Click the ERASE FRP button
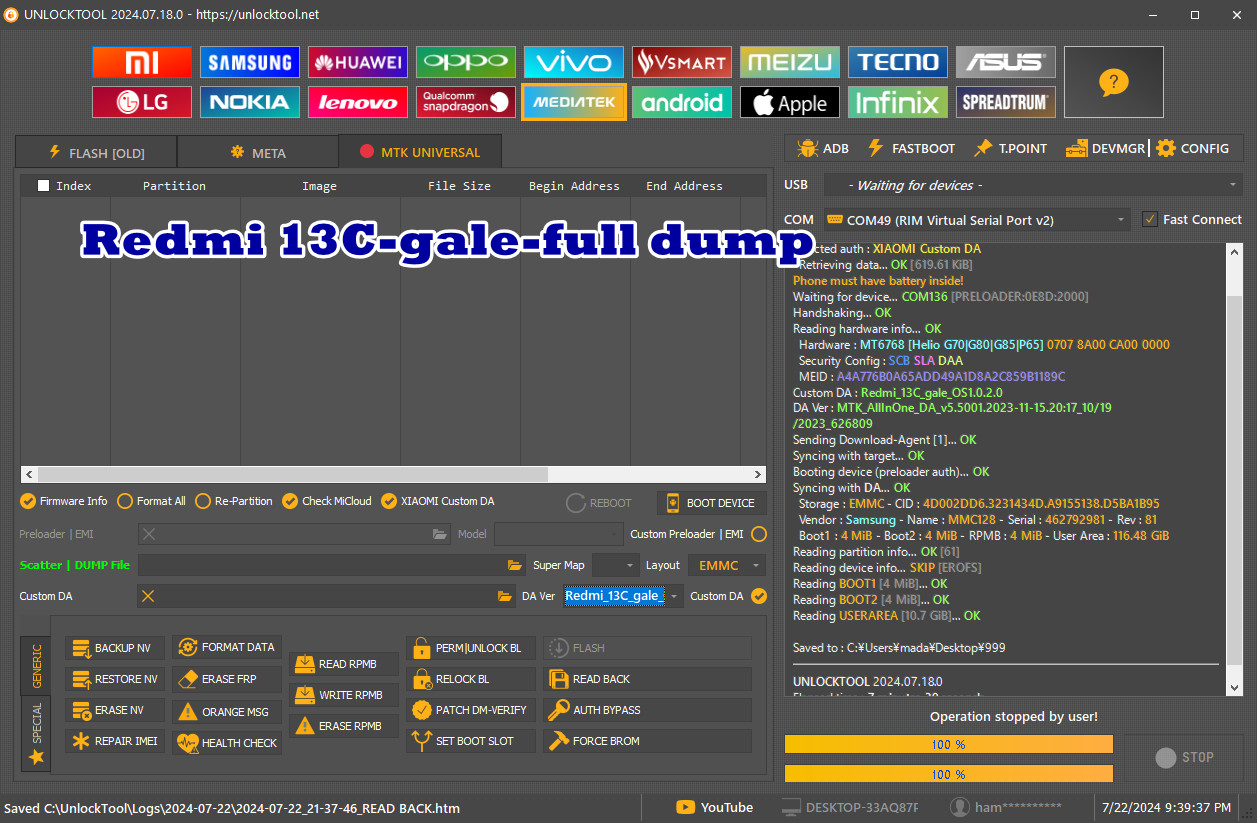Screen dimensions: 1257x823 (227, 679)
